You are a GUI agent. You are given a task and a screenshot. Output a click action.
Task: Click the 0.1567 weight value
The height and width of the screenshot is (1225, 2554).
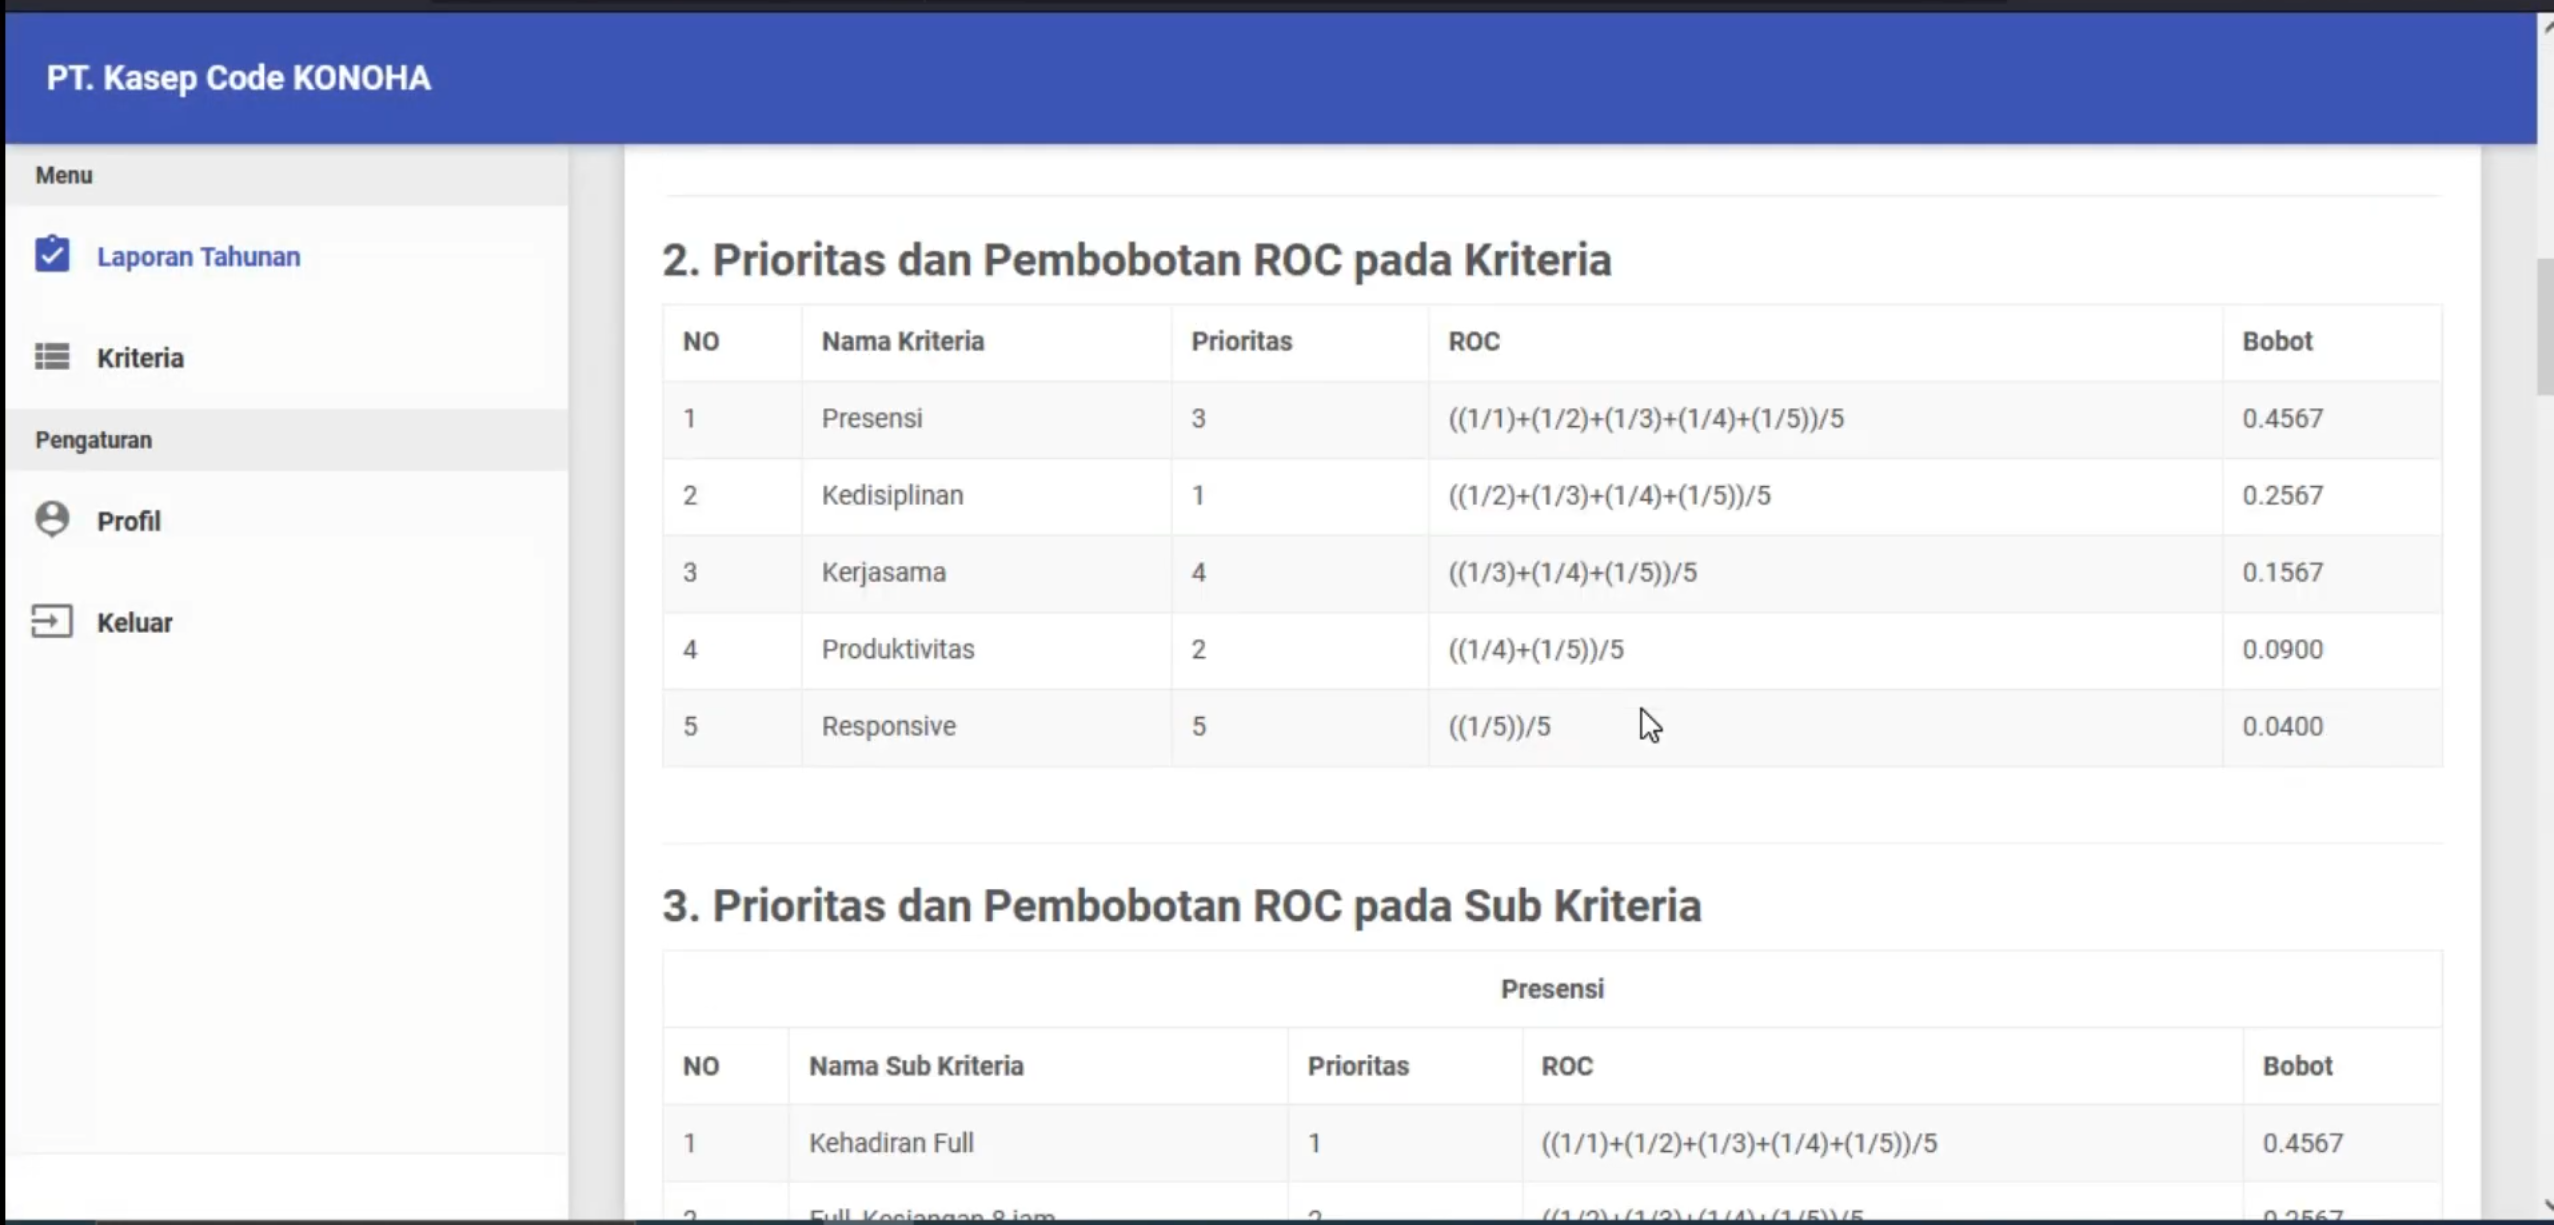[x=2282, y=572]
